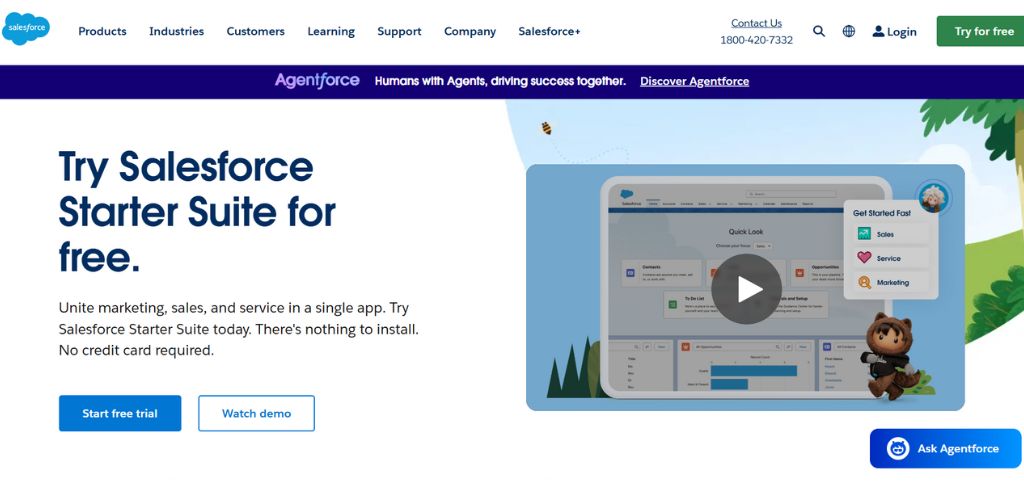Click the 'Quick Look' text in video
This screenshot has width=1024, height=483.
click(746, 232)
